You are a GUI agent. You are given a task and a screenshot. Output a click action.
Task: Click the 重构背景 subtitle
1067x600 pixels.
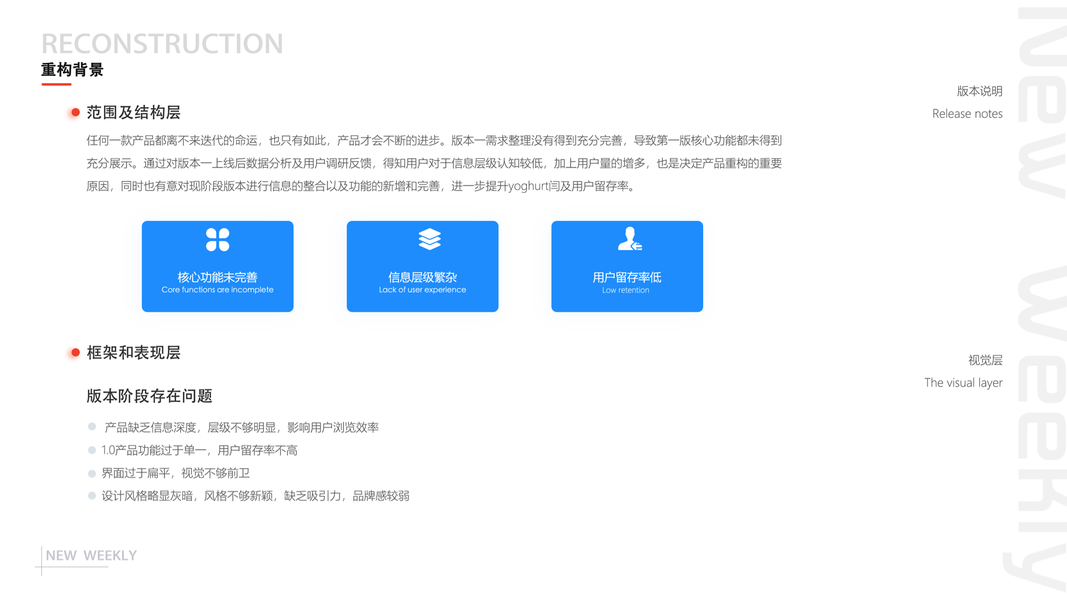(x=72, y=69)
